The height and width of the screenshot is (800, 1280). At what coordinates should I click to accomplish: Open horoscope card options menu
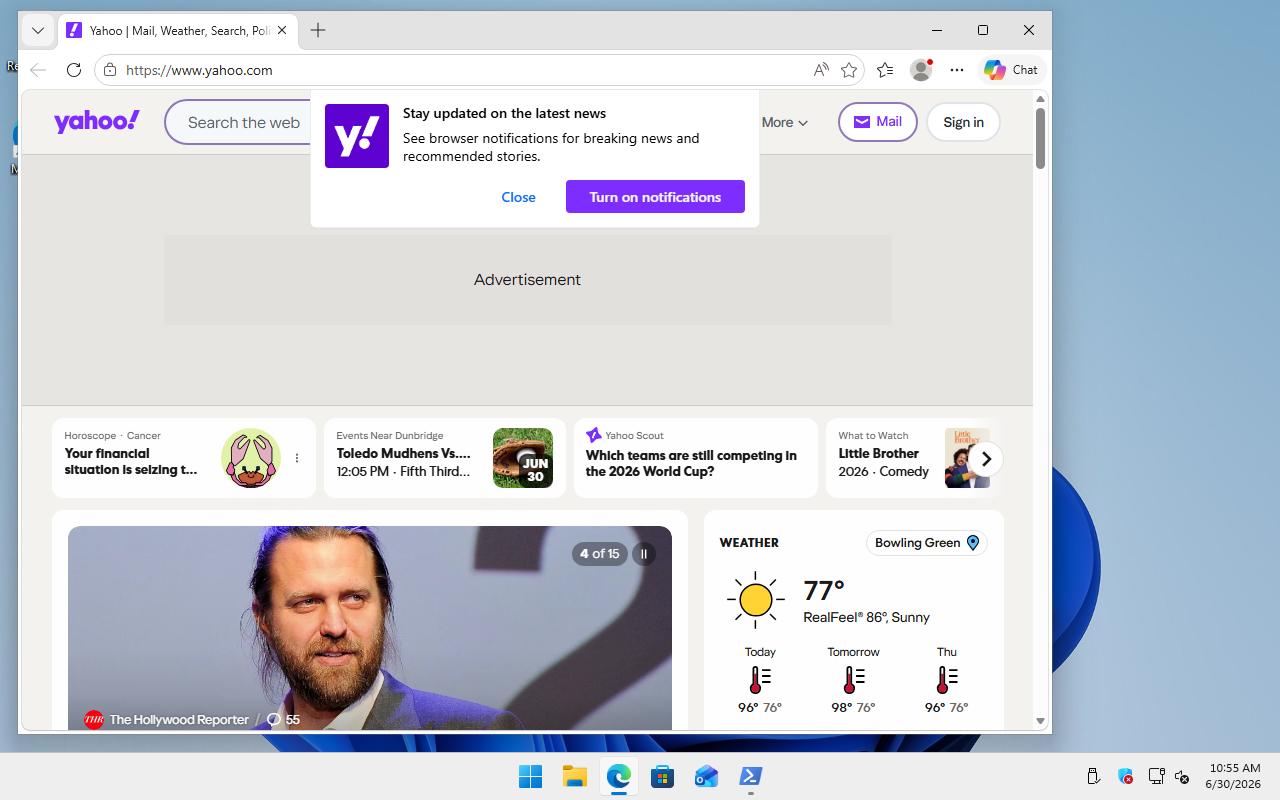point(297,458)
